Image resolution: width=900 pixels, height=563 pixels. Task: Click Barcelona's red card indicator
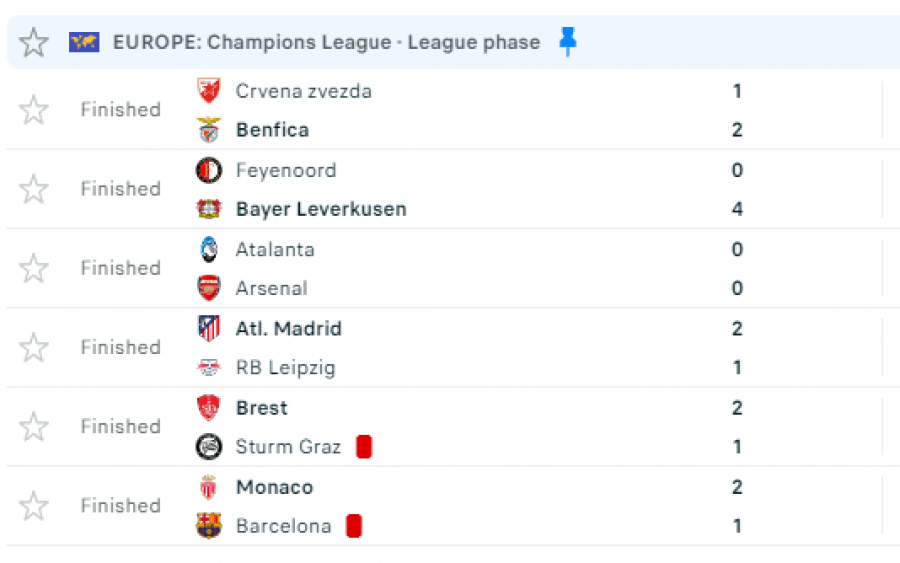[353, 526]
